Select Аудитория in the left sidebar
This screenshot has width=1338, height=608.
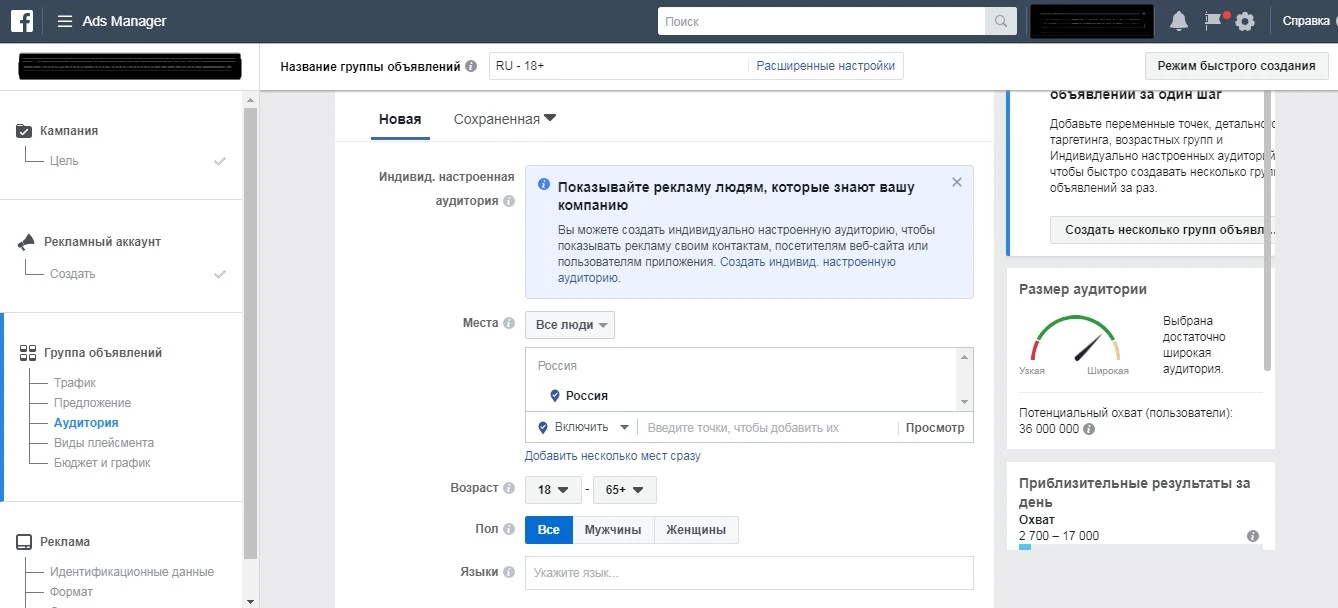coord(88,422)
